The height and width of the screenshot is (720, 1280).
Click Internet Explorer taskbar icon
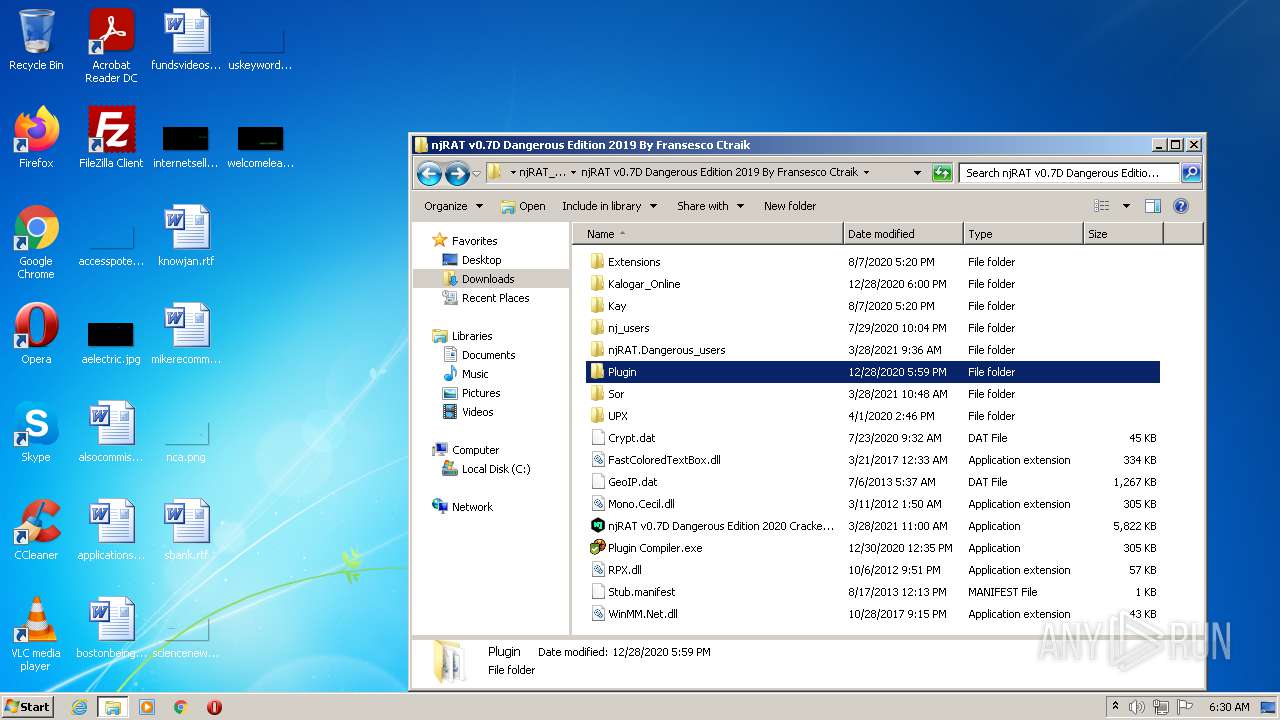click(79, 707)
